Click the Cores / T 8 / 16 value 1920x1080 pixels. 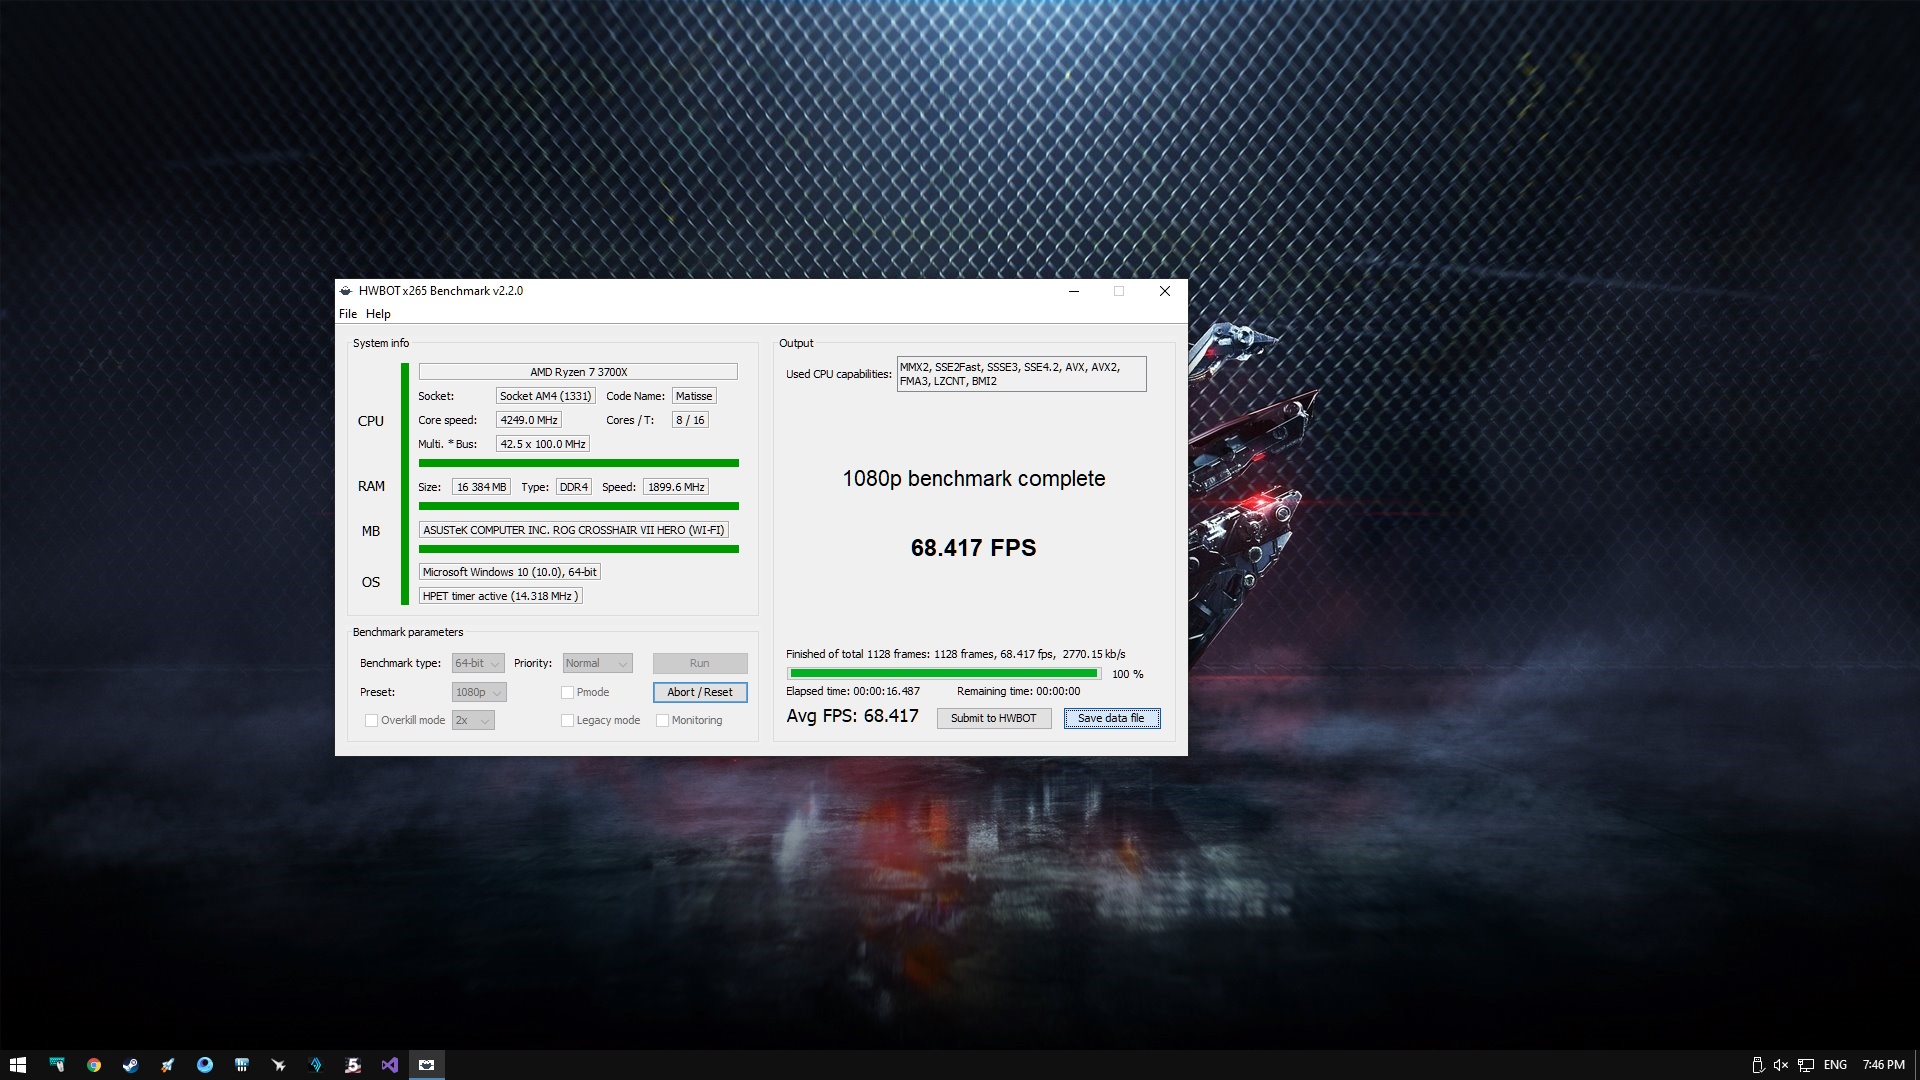pos(690,420)
